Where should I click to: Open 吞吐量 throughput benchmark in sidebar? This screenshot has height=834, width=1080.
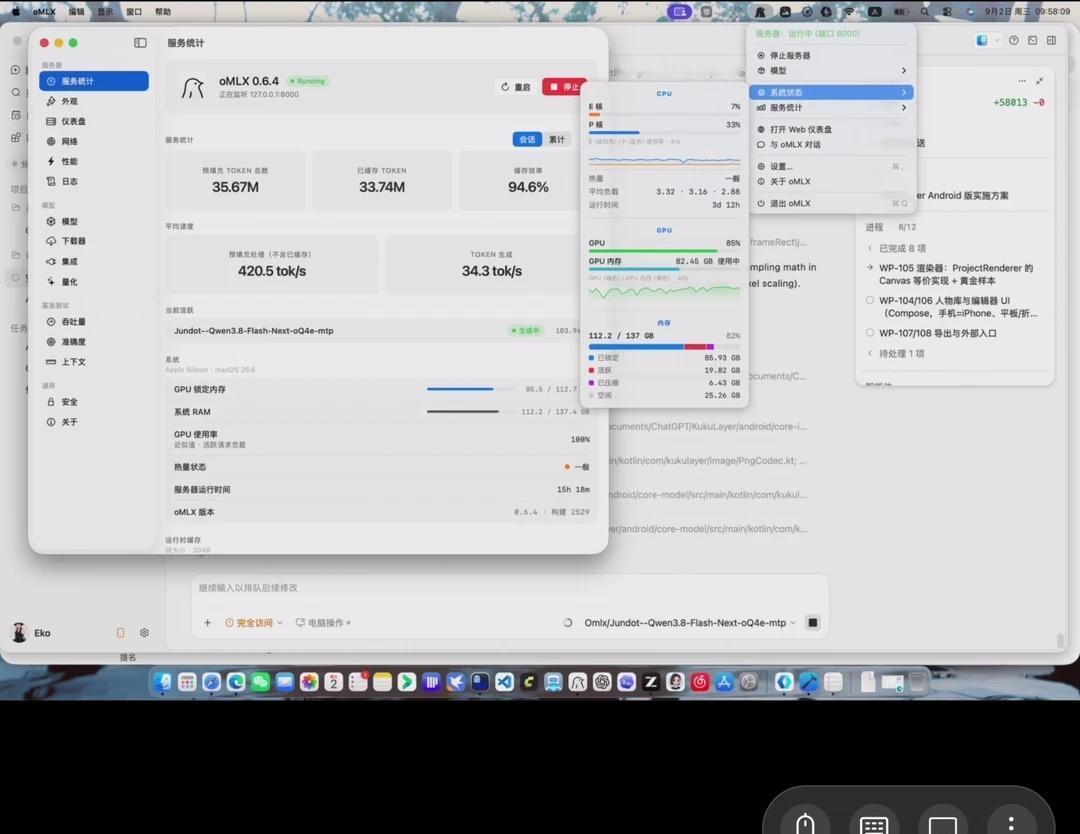pyautogui.click(x=93, y=322)
